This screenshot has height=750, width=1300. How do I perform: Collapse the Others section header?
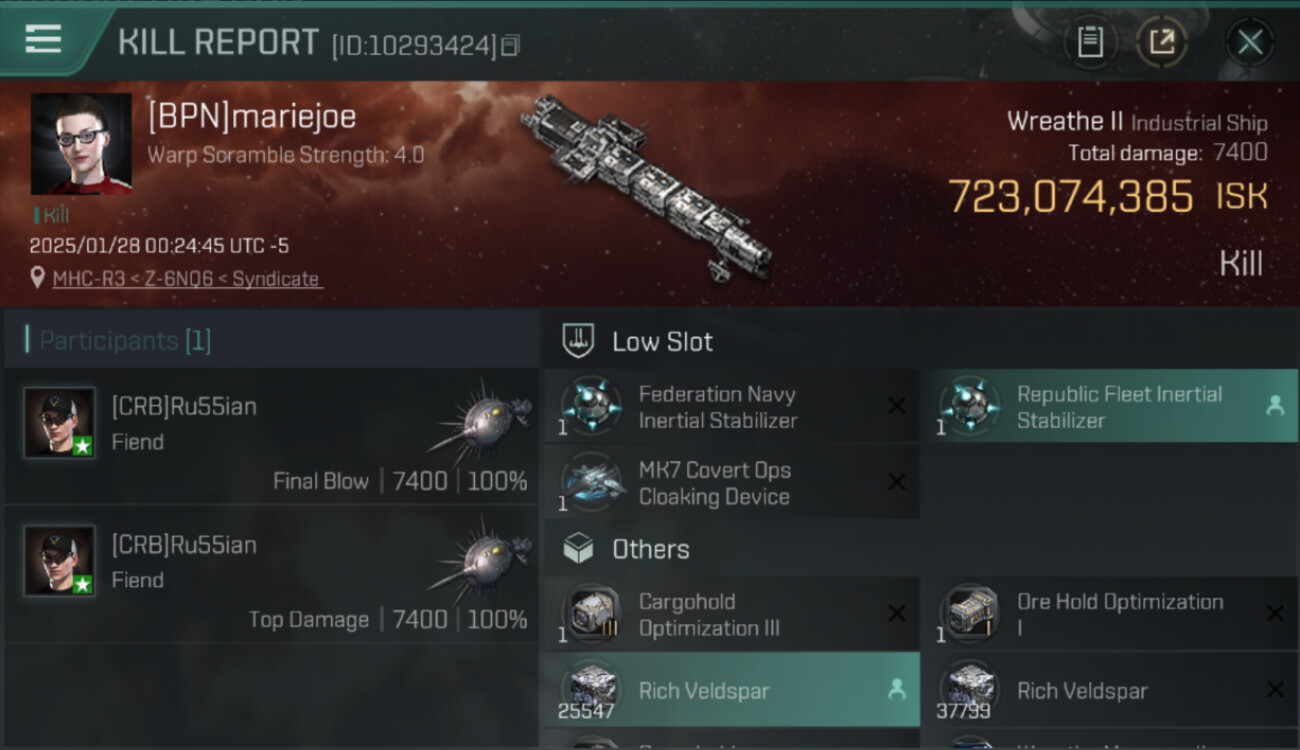pyautogui.click(x=920, y=549)
